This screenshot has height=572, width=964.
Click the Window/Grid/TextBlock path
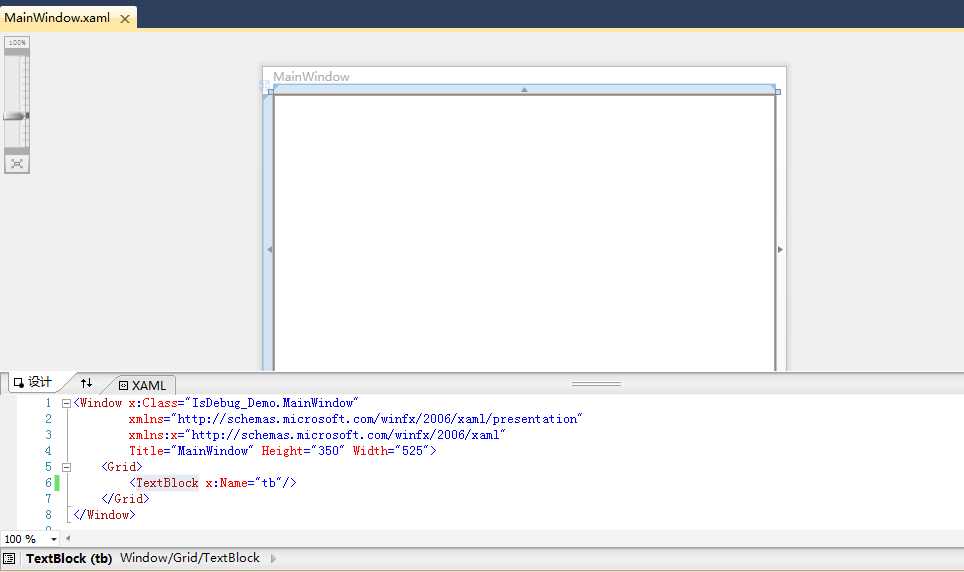[x=190, y=558]
